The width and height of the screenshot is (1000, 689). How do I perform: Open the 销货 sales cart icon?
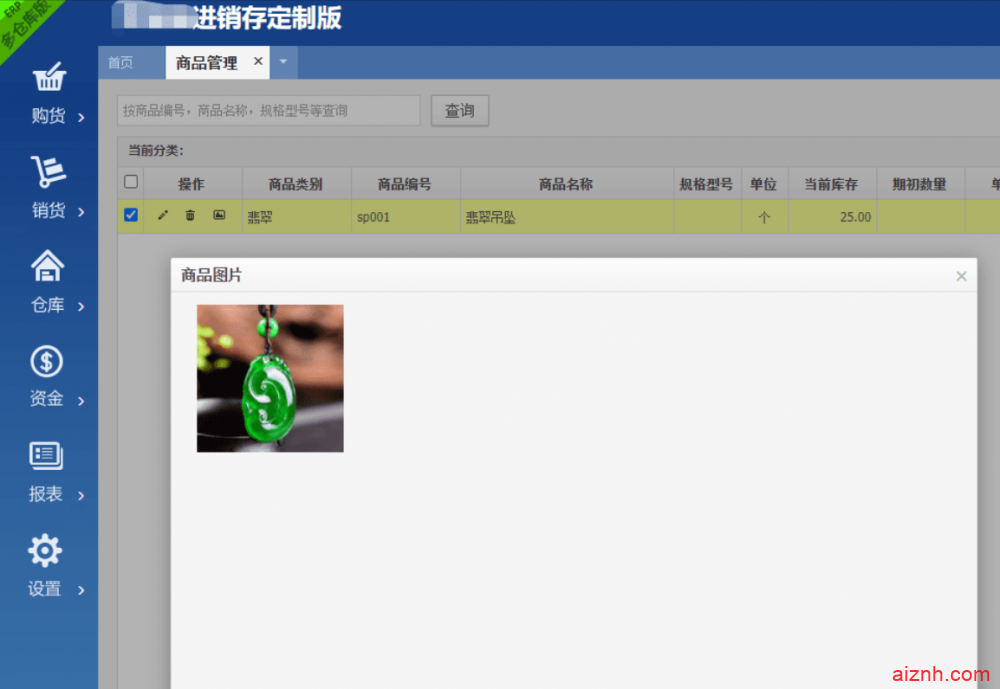[48, 171]
